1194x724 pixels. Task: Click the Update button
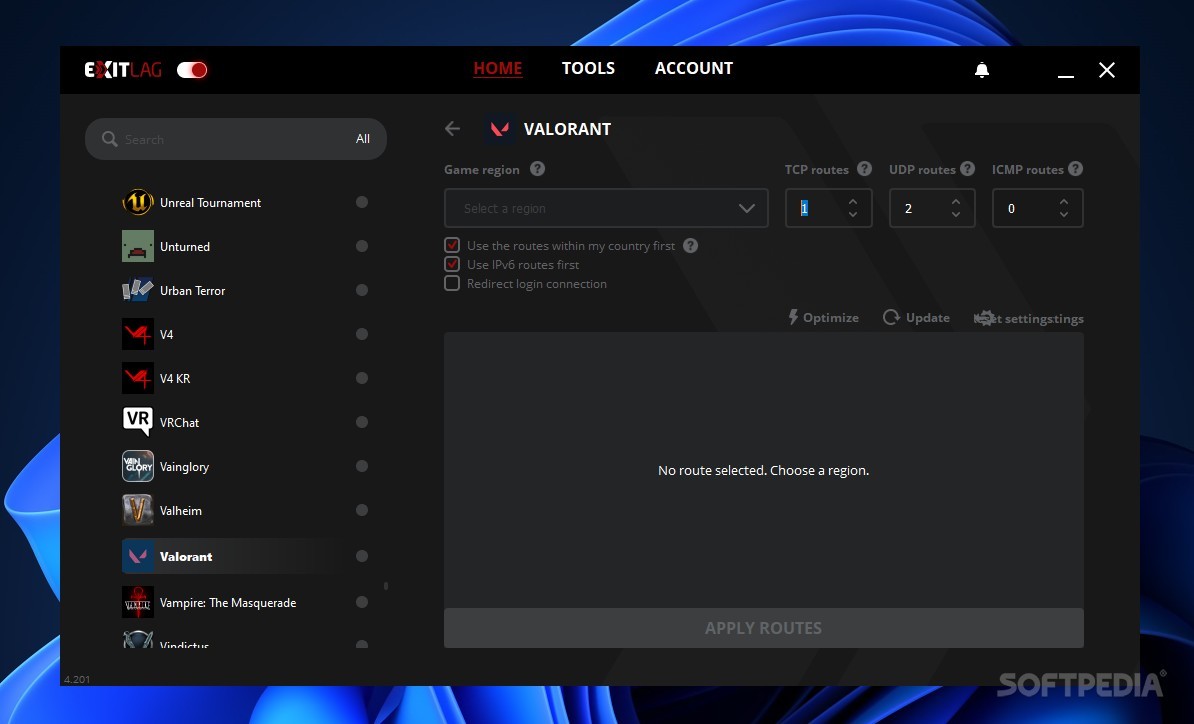(916, 317)
